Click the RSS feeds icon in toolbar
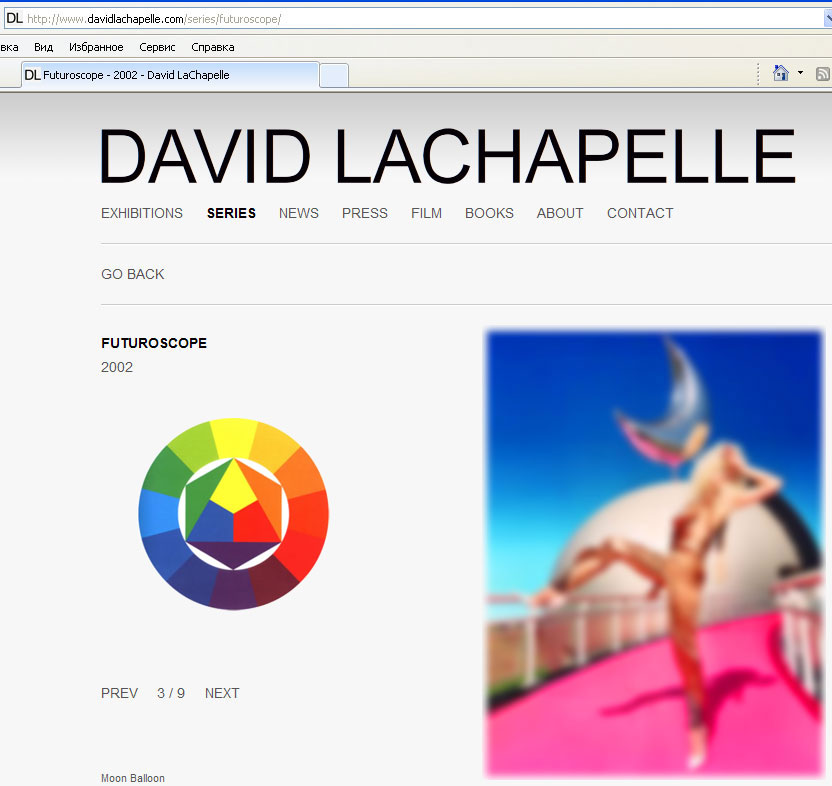The height and width of the screenshot is (786, 832). 824,74
